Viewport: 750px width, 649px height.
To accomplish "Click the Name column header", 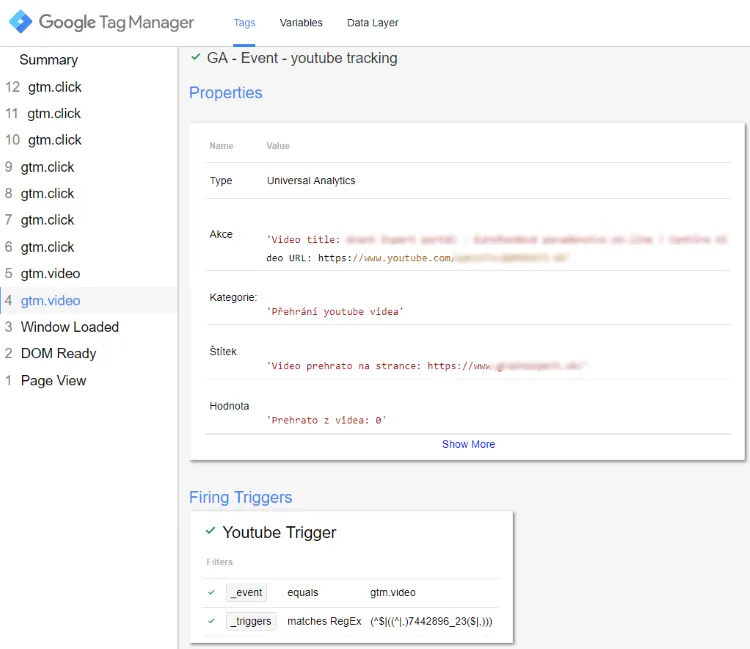I will click(x=221, y=146).
